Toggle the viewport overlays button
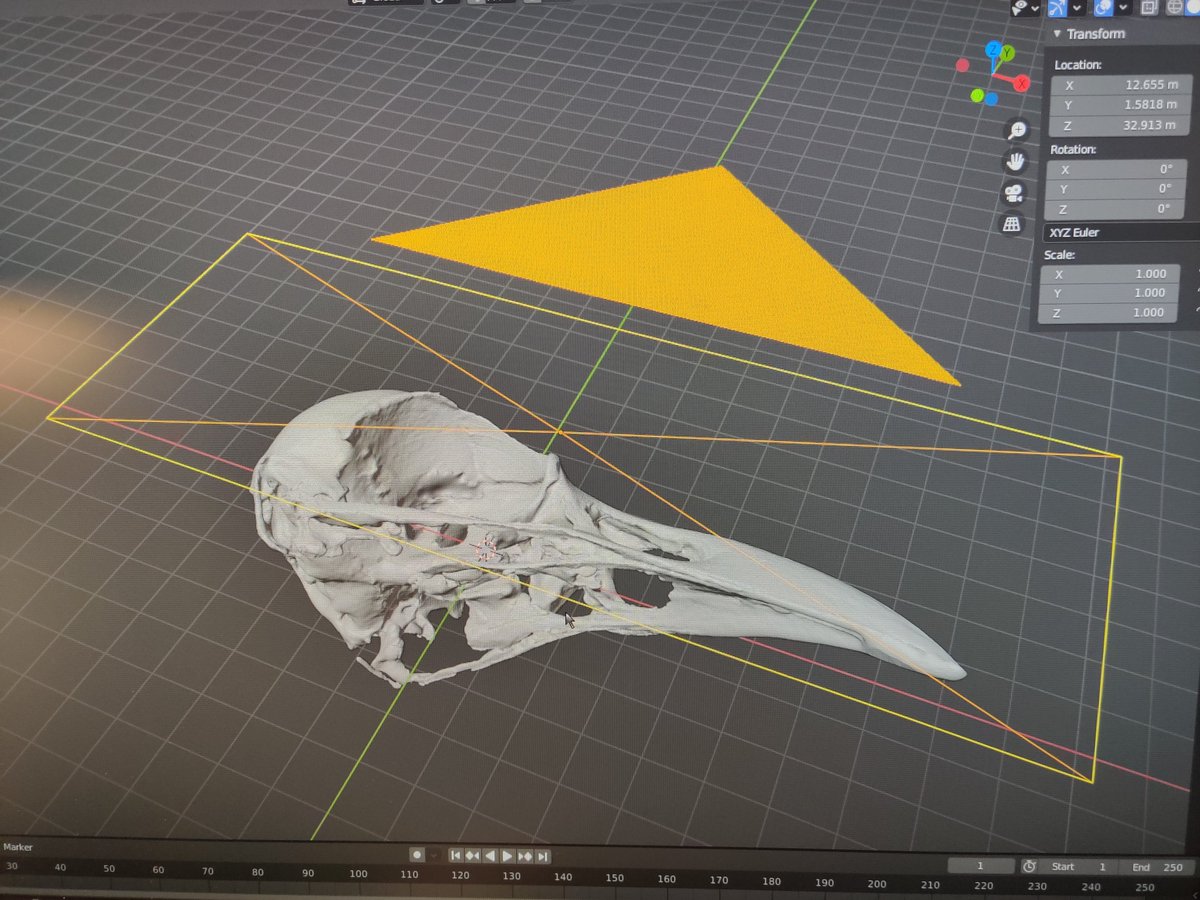Screen dimensions: 1200x900 (1104, 8)
